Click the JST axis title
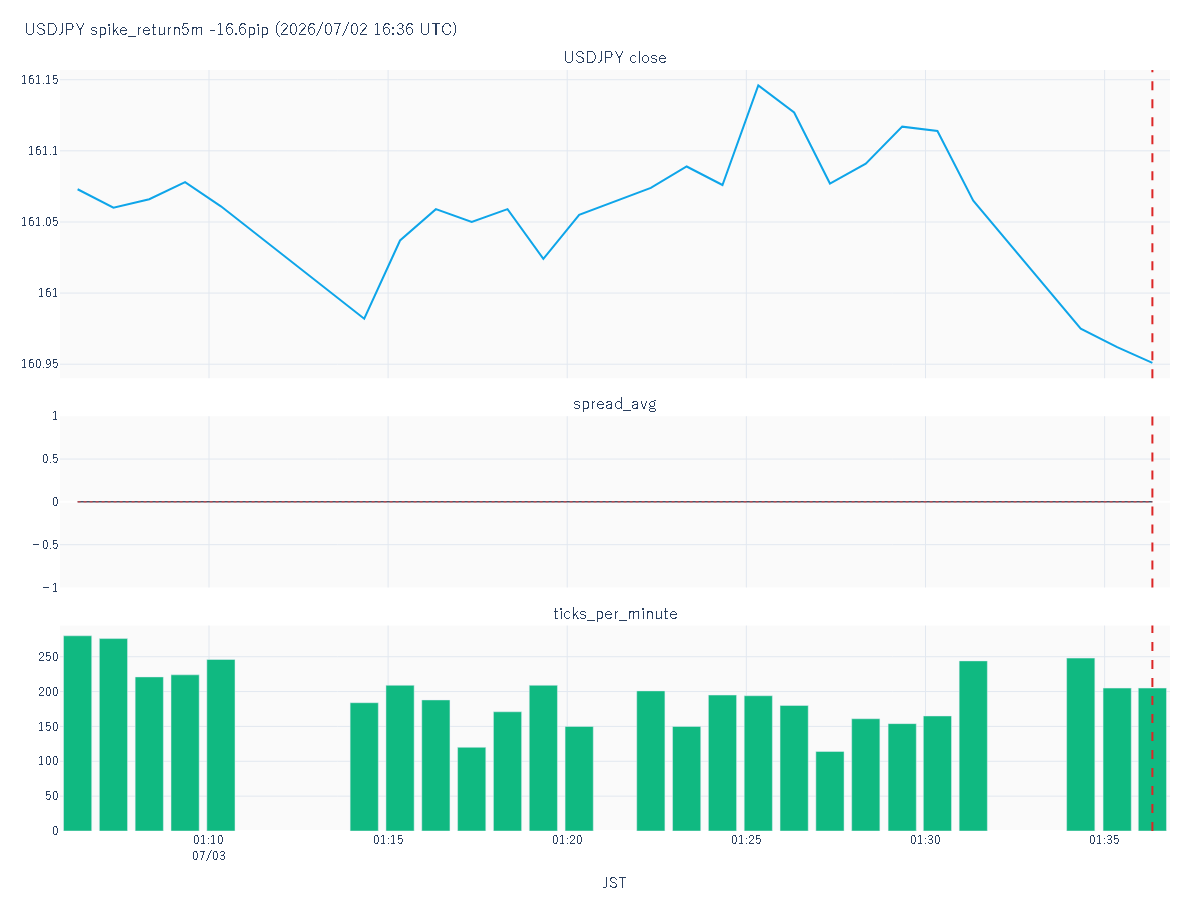Image resolution: width=1200 pixels, height=900 pixels. [615, 883]
